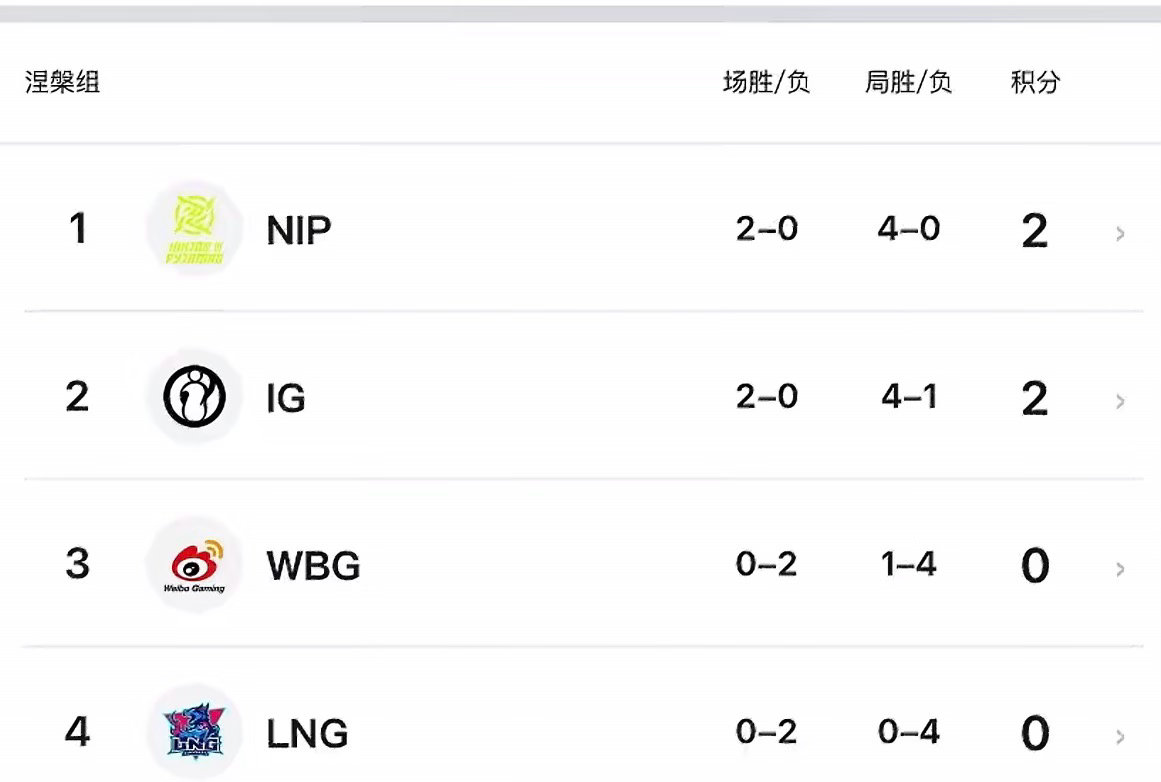
Task: Click the 局胜/负 column header
Action: point(909,81)
